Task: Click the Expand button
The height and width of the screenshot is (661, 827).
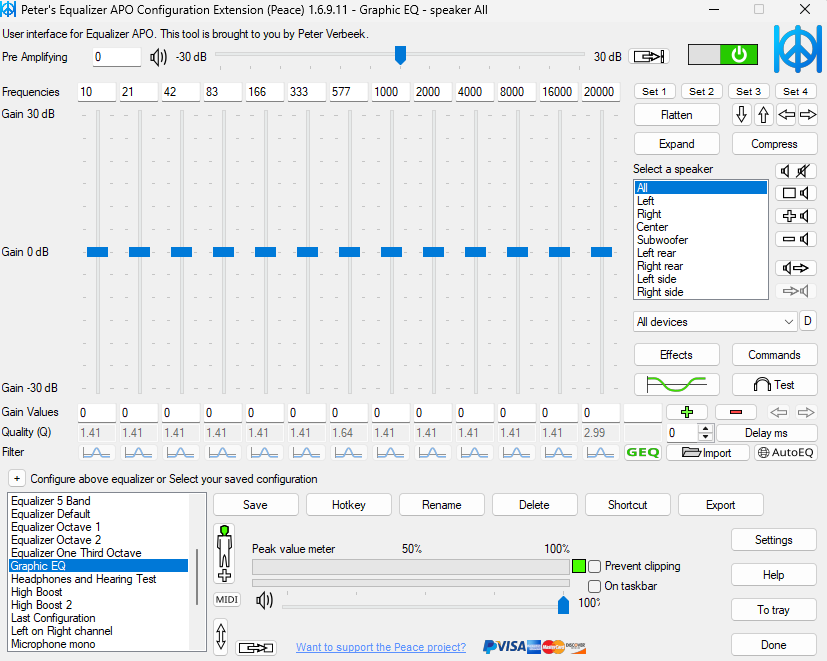Action: [x=677, y=143]
